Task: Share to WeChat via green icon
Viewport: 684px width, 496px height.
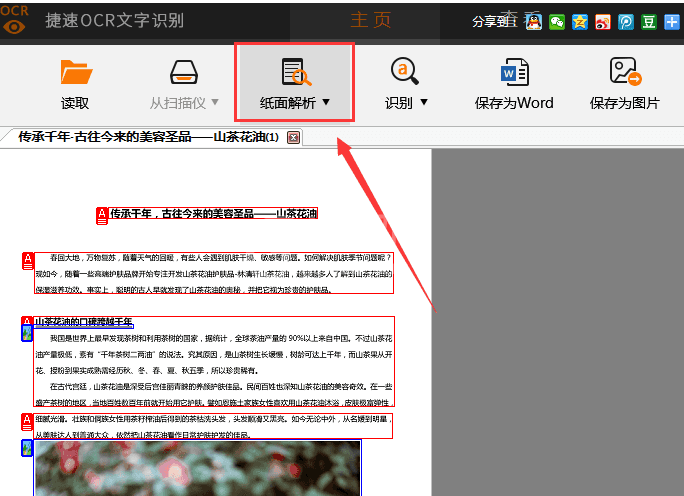Action: pos(557,22)
